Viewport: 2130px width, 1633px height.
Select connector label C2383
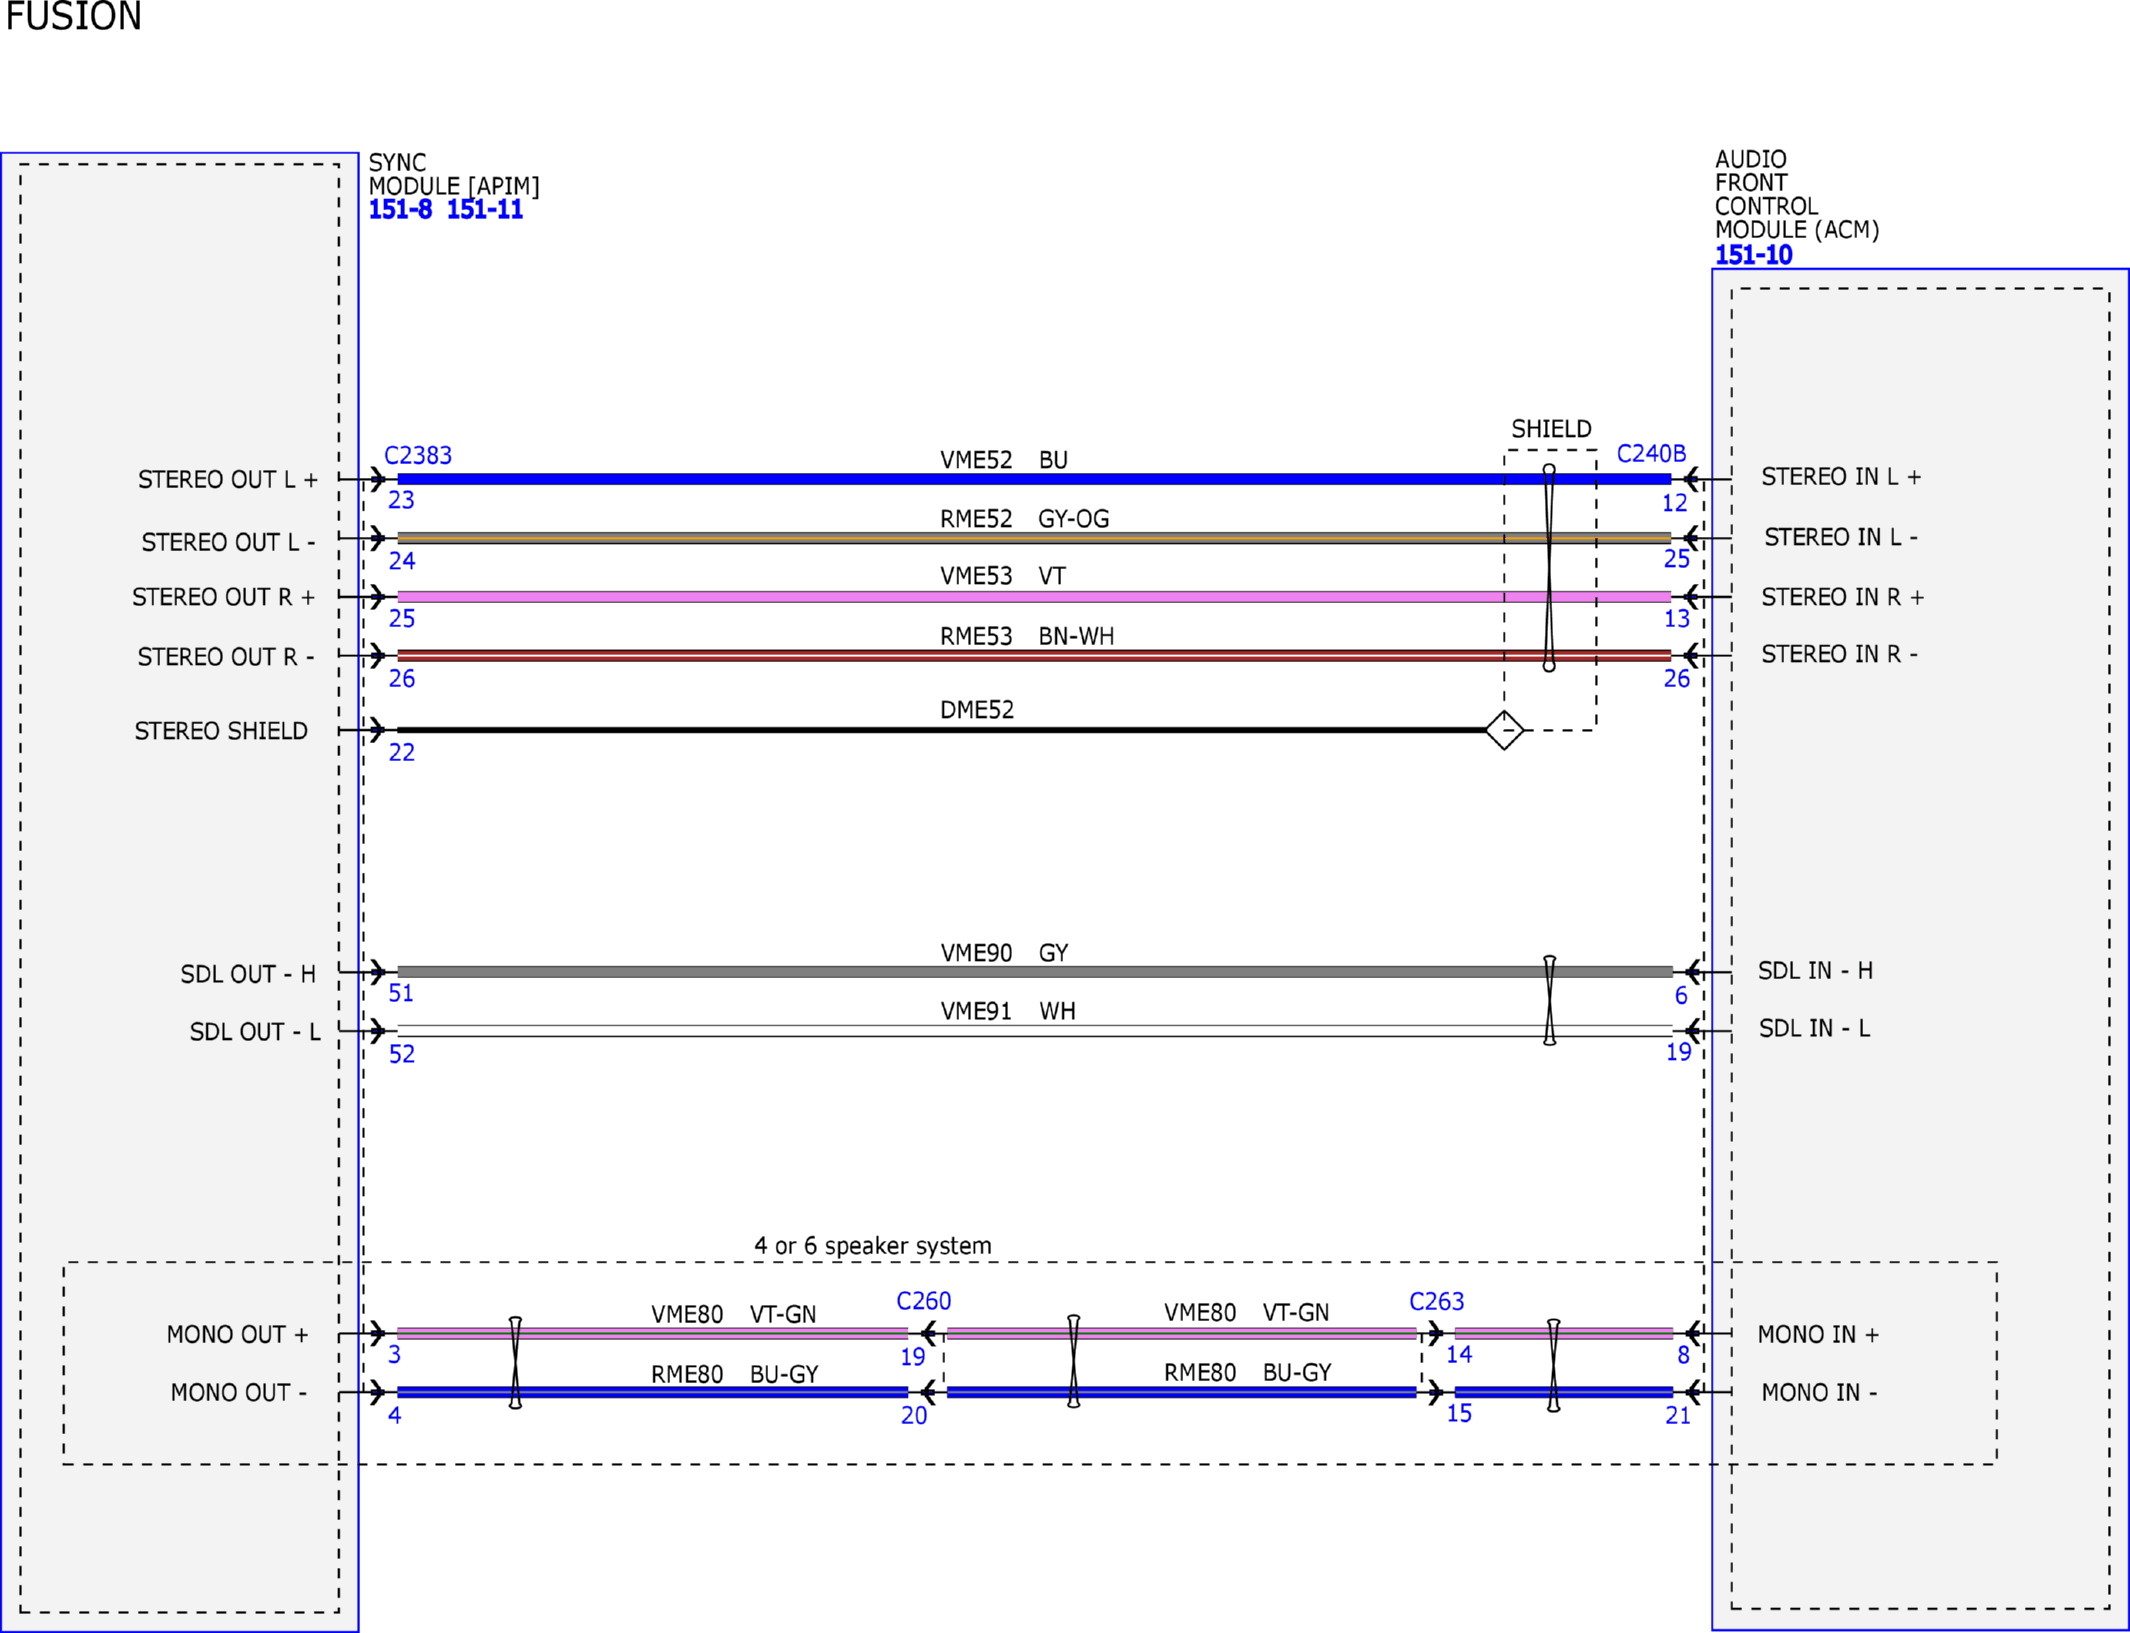[418, 455]
